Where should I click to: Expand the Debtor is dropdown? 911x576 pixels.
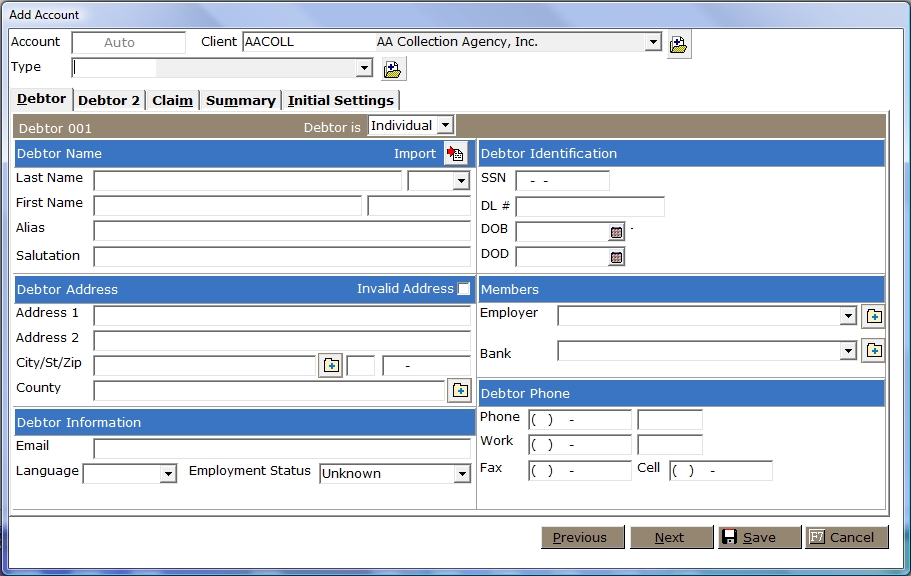click(445, 126)
